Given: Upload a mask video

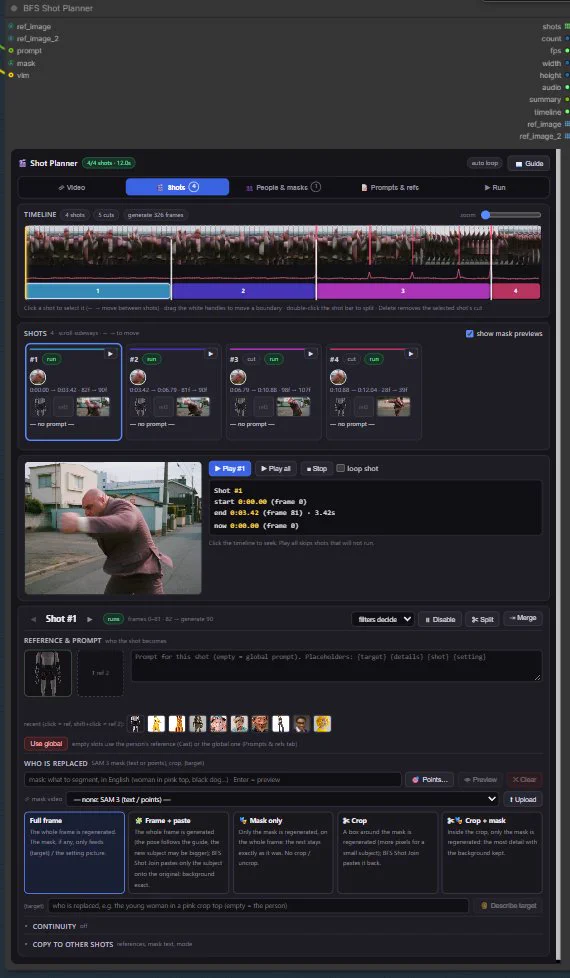Looking at the screenshot, I should pos(523,799).
